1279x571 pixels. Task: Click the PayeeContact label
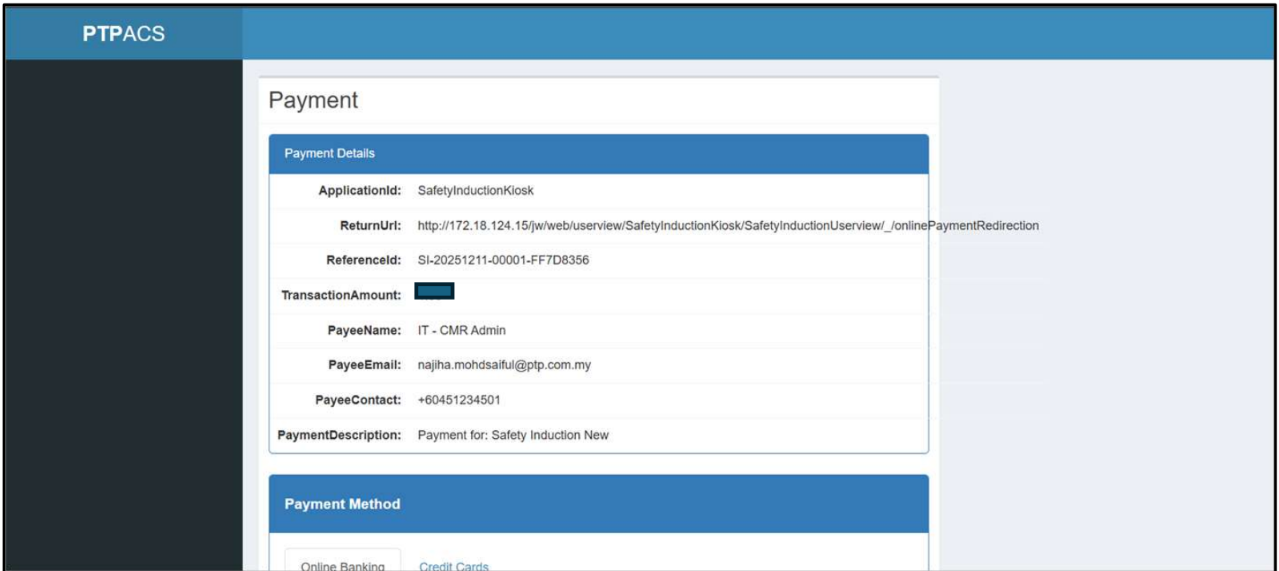coord(358,400)
